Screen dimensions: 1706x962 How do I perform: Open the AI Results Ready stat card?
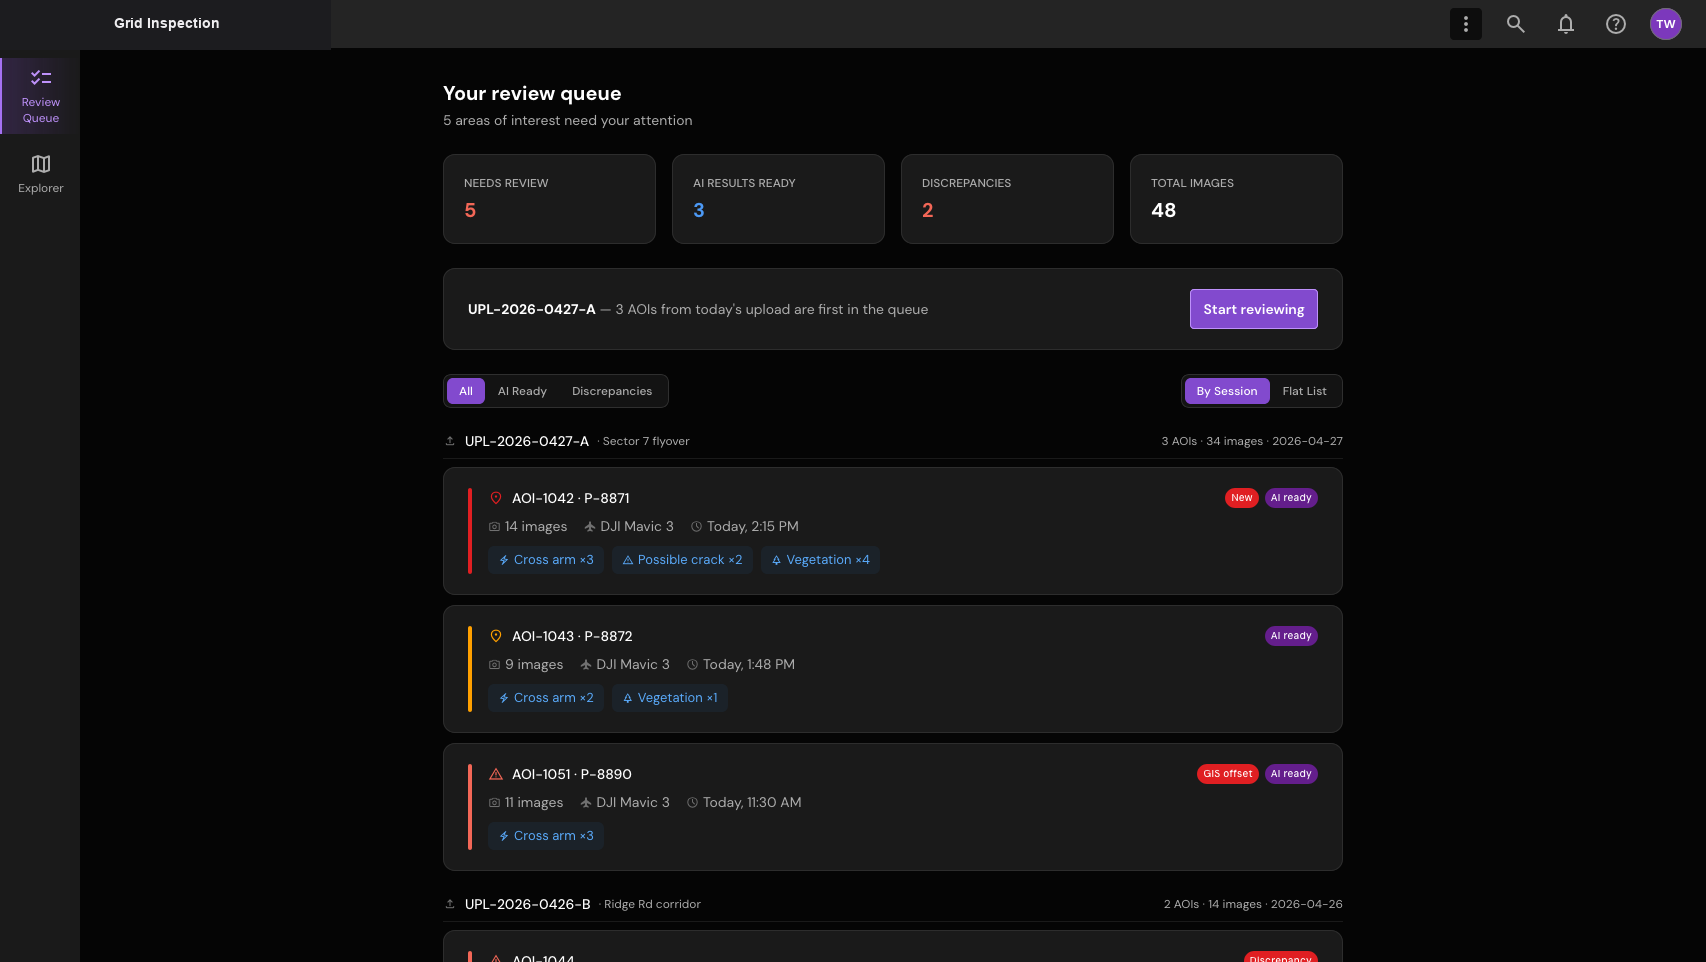(778, 199)
